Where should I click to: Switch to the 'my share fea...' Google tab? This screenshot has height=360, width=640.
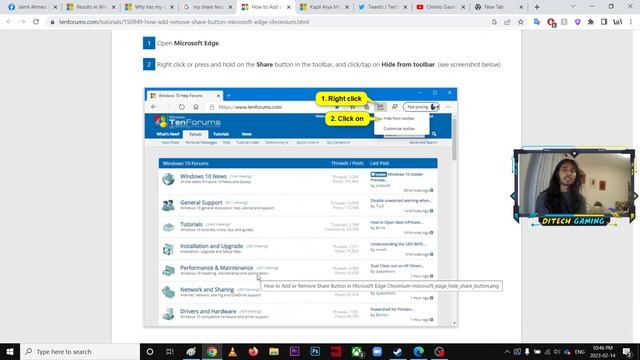click(x=206, y=7)
